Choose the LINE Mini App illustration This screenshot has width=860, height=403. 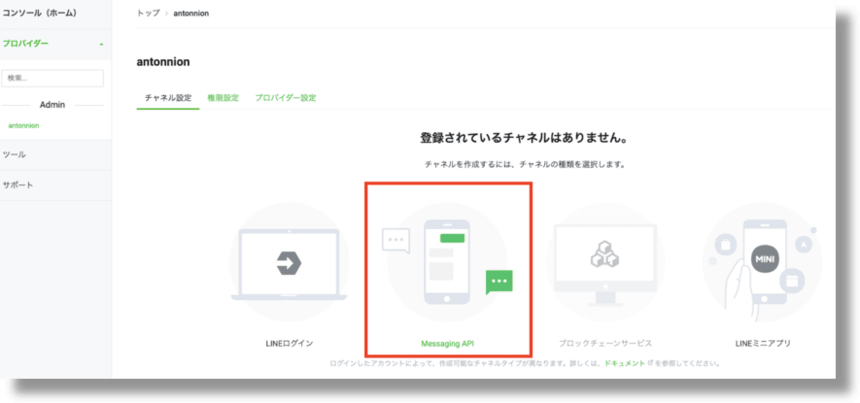tap(762, 263)
